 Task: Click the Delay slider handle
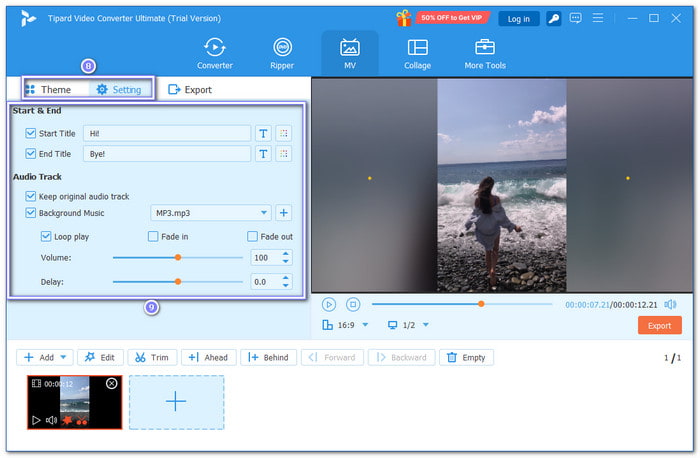click(x=178, y=282)
